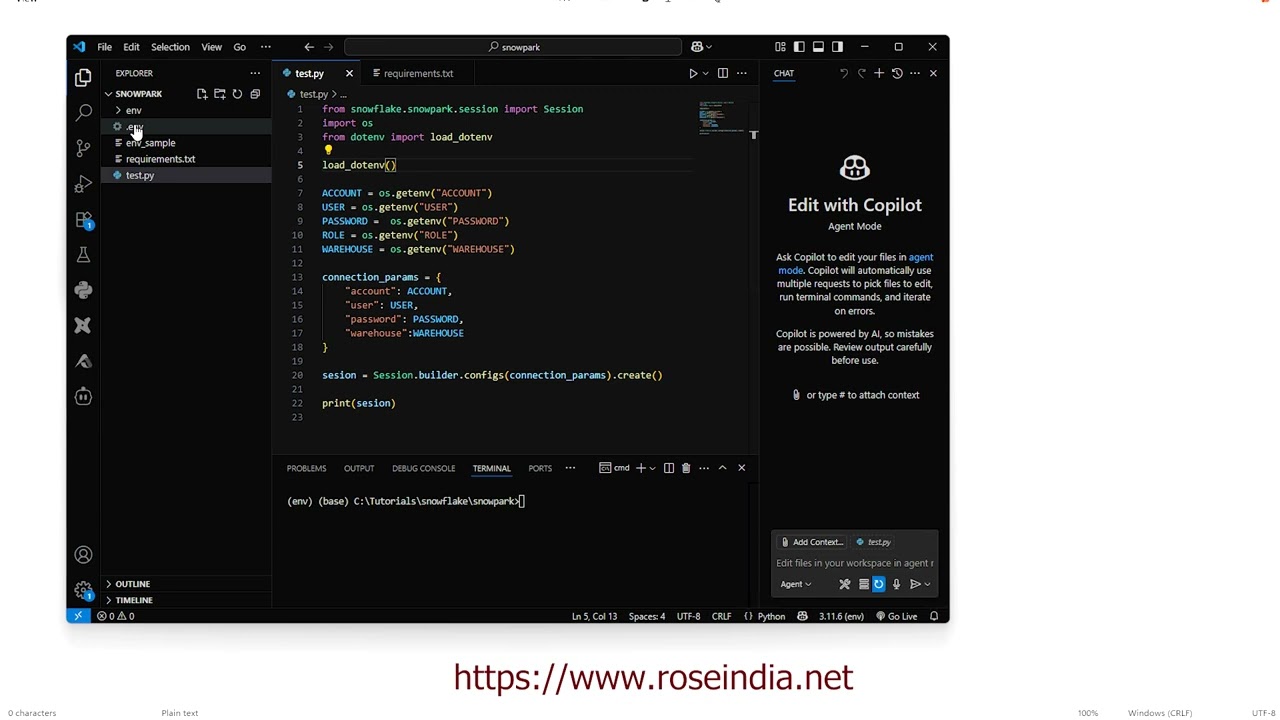Switch to the PROBLEMS panel tab

tap(306, 468)
